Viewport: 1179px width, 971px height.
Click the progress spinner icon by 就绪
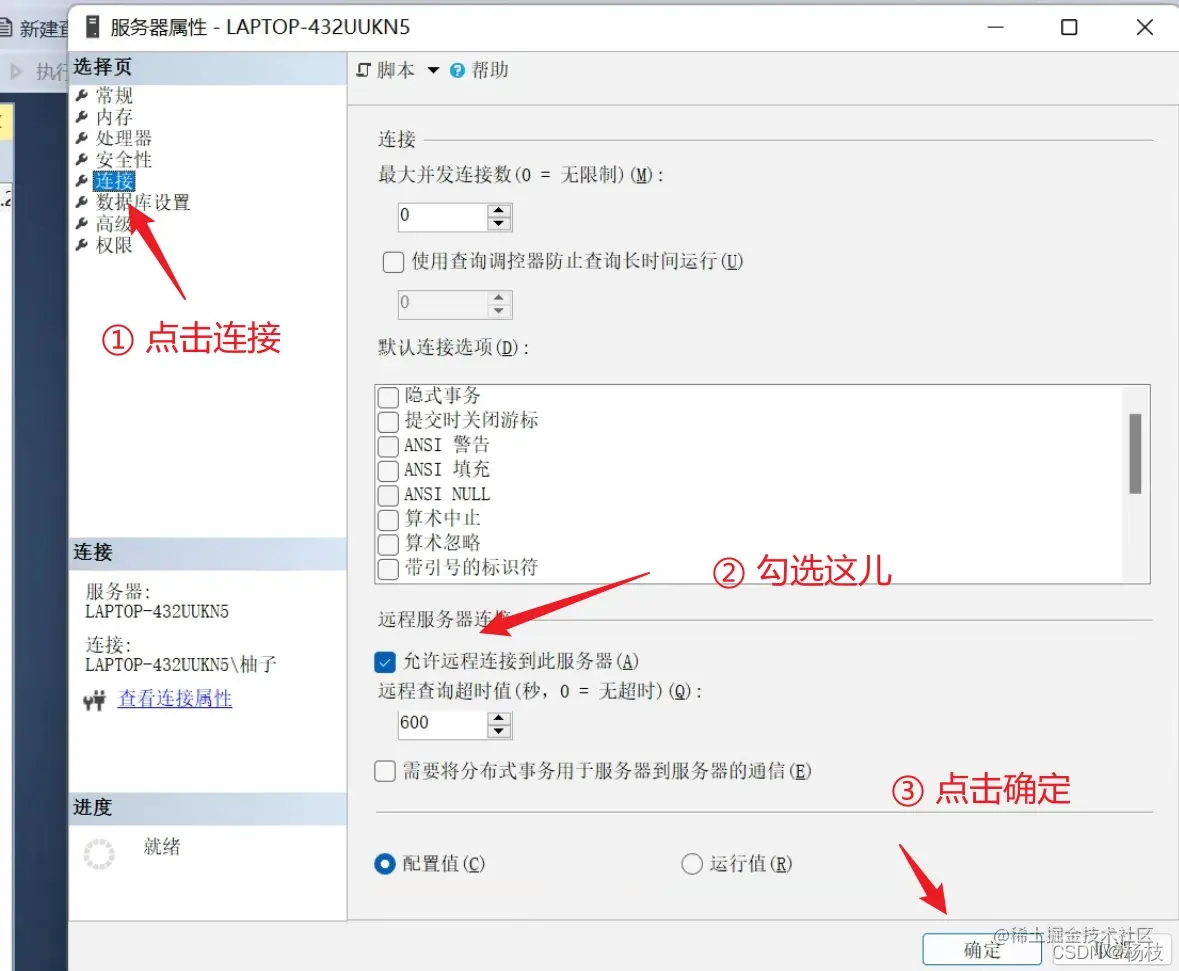point(99,854)
